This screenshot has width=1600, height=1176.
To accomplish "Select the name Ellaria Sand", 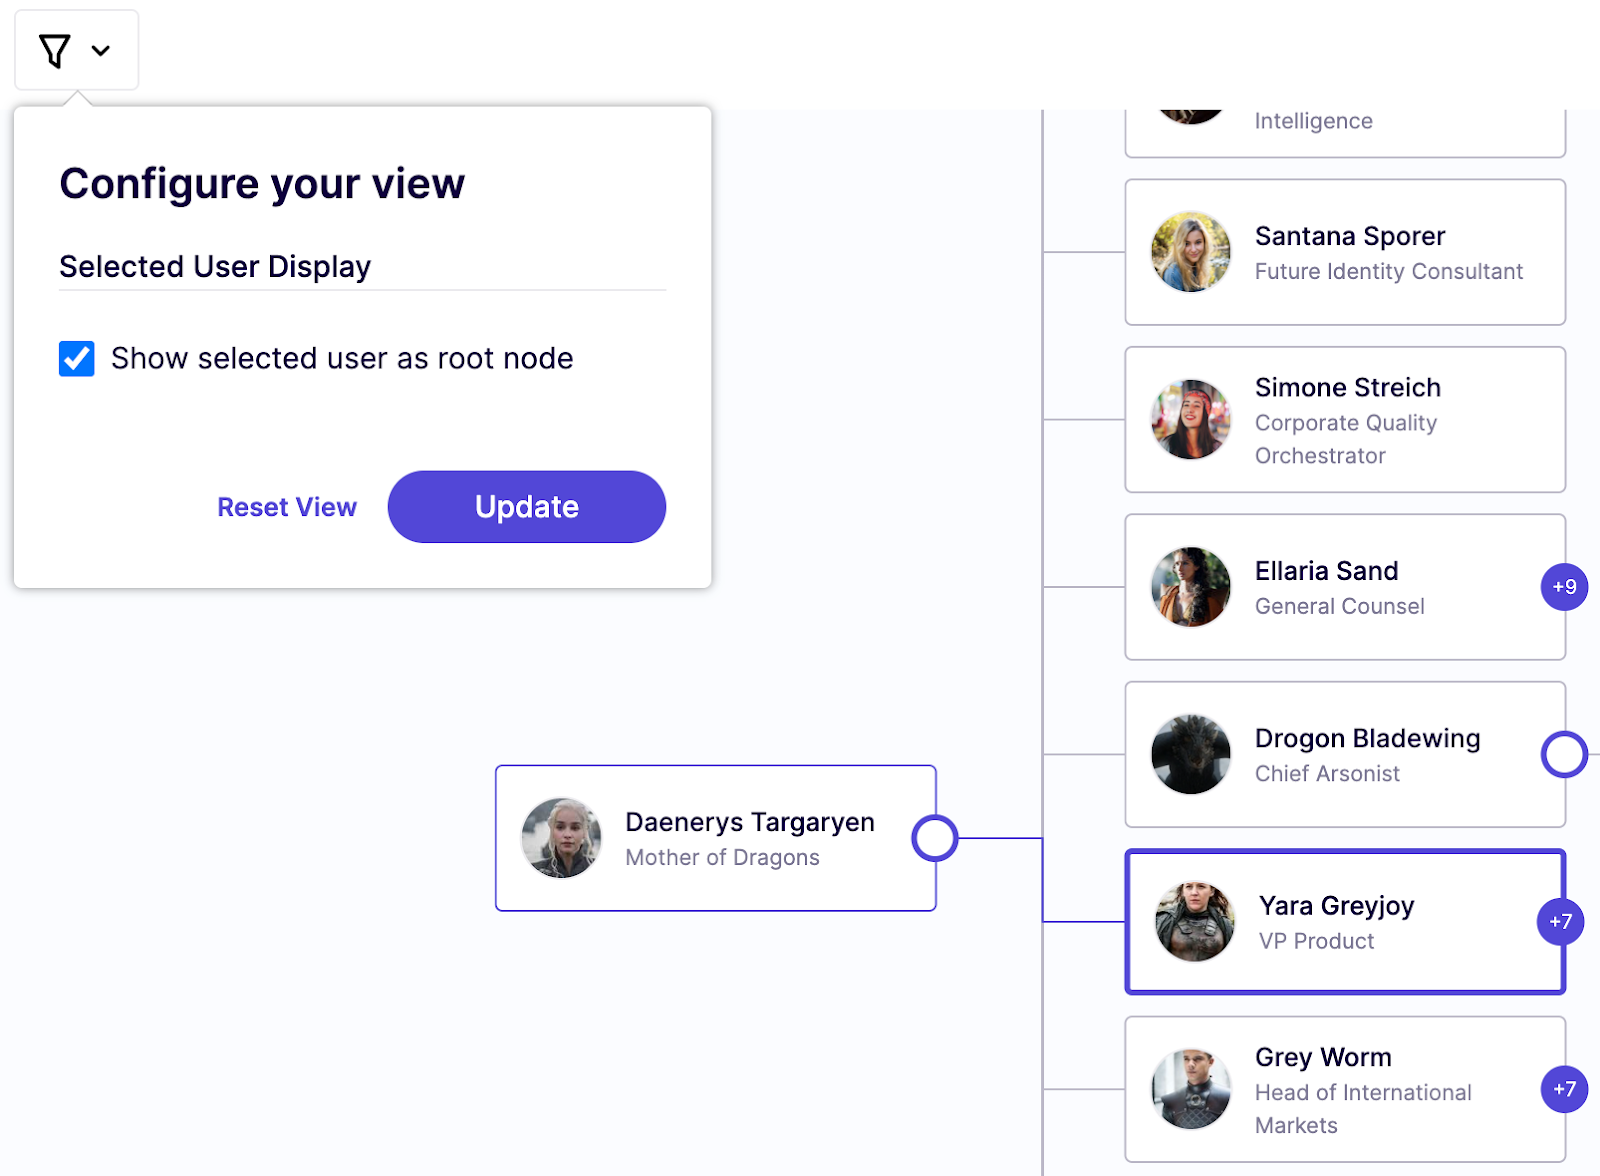I will click(x=1327, y=571).
